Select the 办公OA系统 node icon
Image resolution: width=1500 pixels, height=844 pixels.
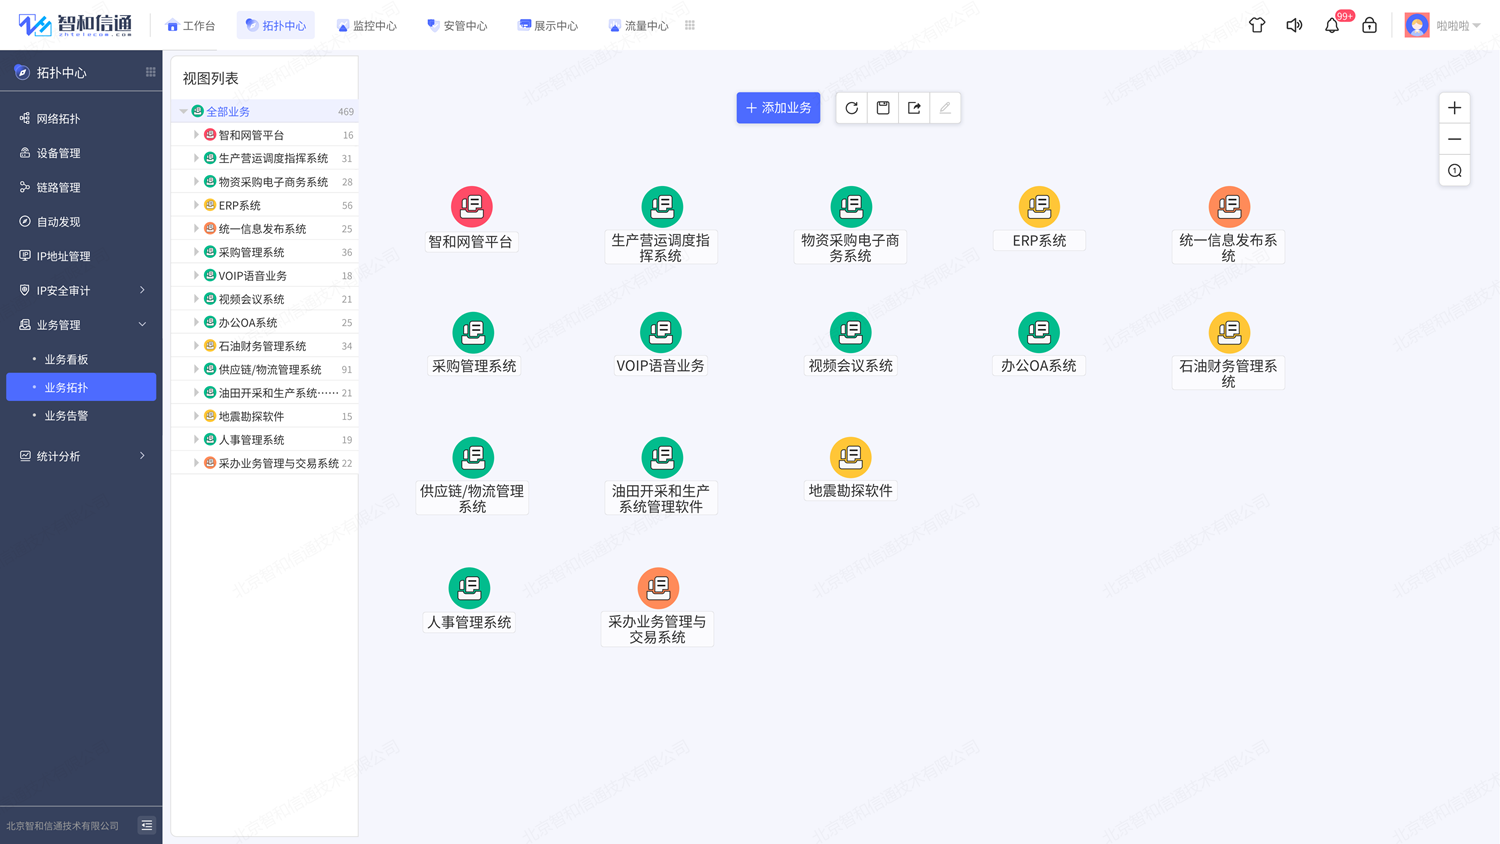pyautogui.click(x=1039, y=332)
